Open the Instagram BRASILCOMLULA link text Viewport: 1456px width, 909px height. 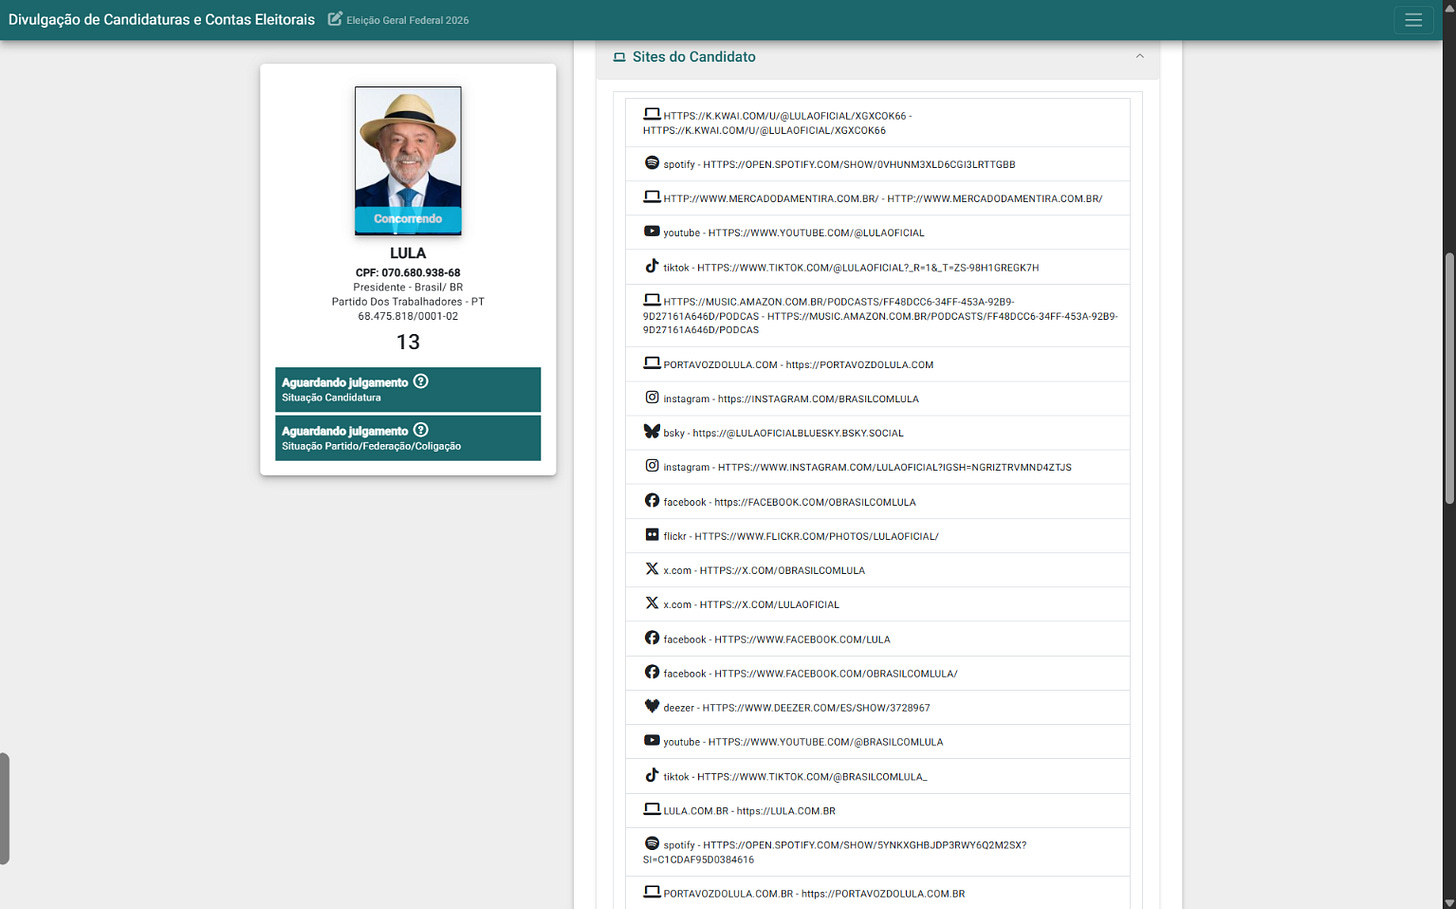coord(818,399)
